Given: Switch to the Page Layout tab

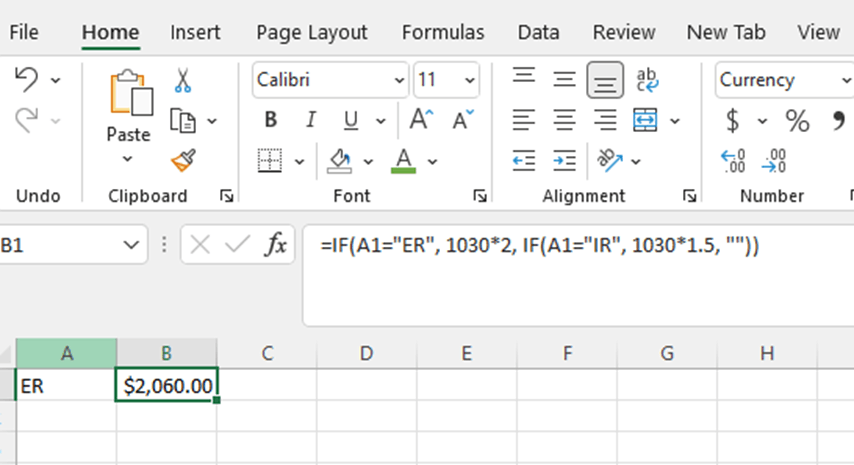Looking at the screenshot, I should (312, 32).
